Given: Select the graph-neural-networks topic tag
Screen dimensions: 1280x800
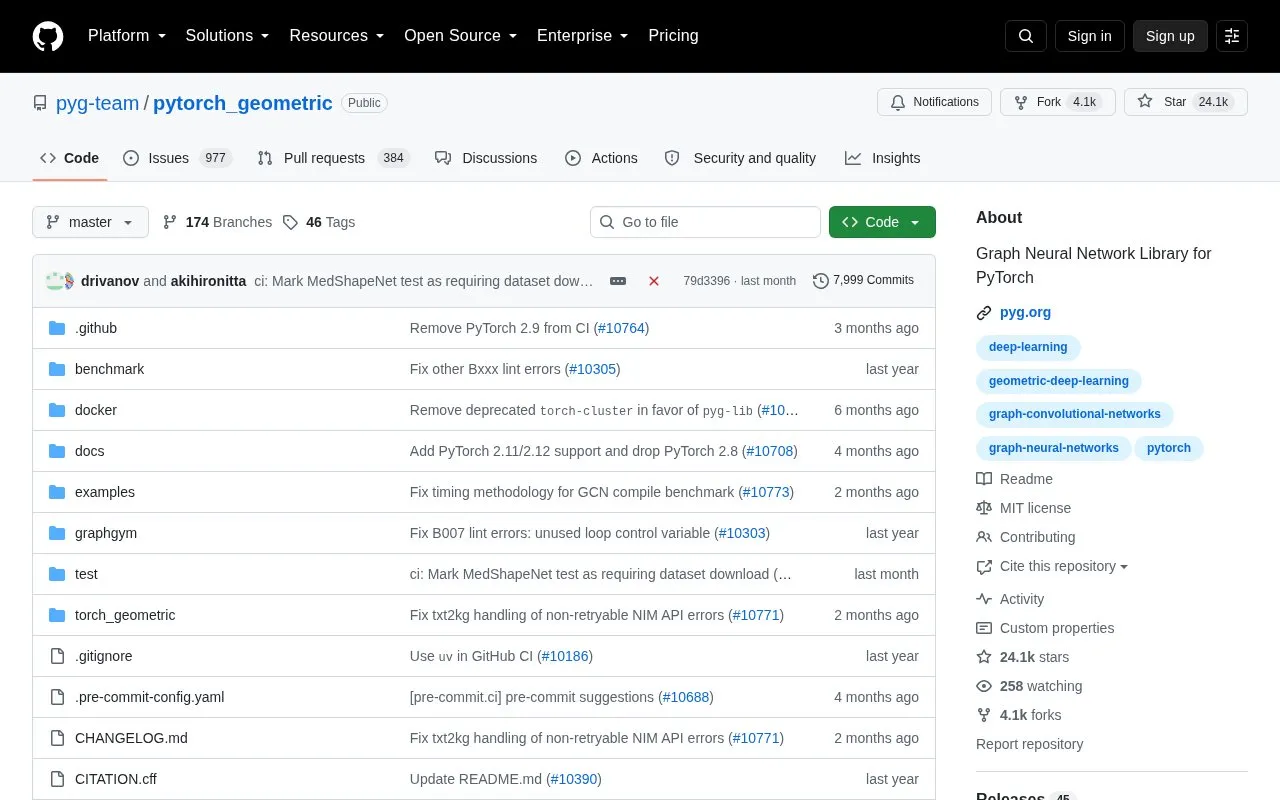Looking at the screenshot, I should tap(1054, 448).
